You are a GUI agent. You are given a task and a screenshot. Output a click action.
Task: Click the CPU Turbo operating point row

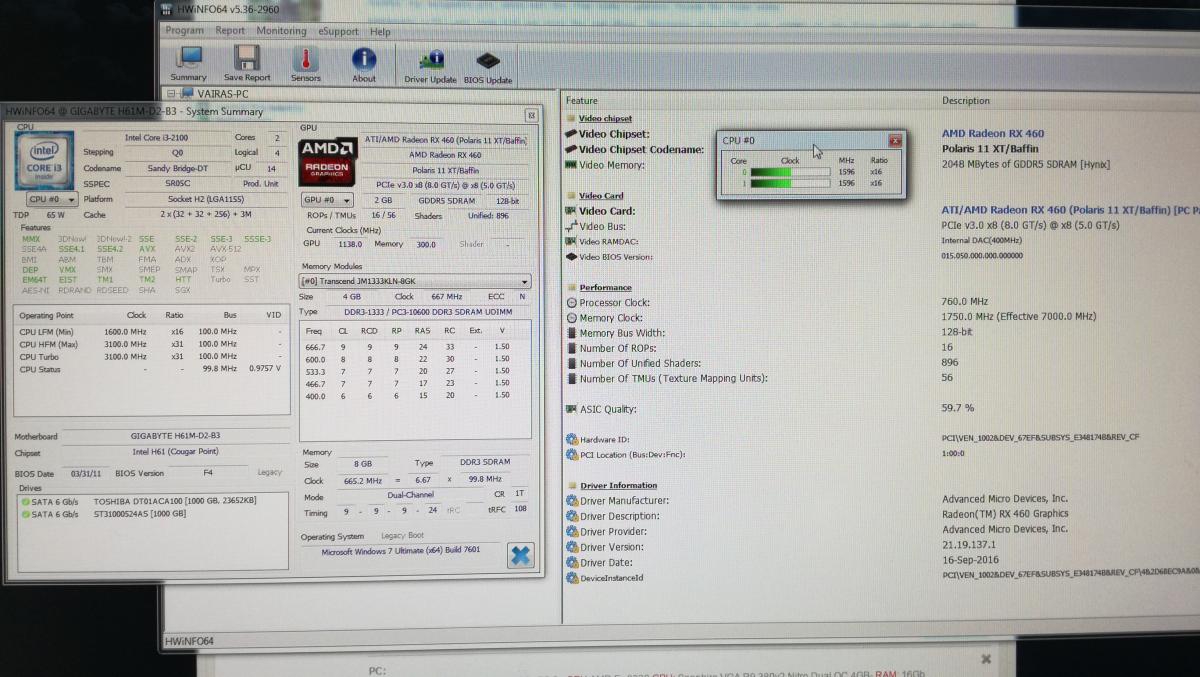pos(150,356)
